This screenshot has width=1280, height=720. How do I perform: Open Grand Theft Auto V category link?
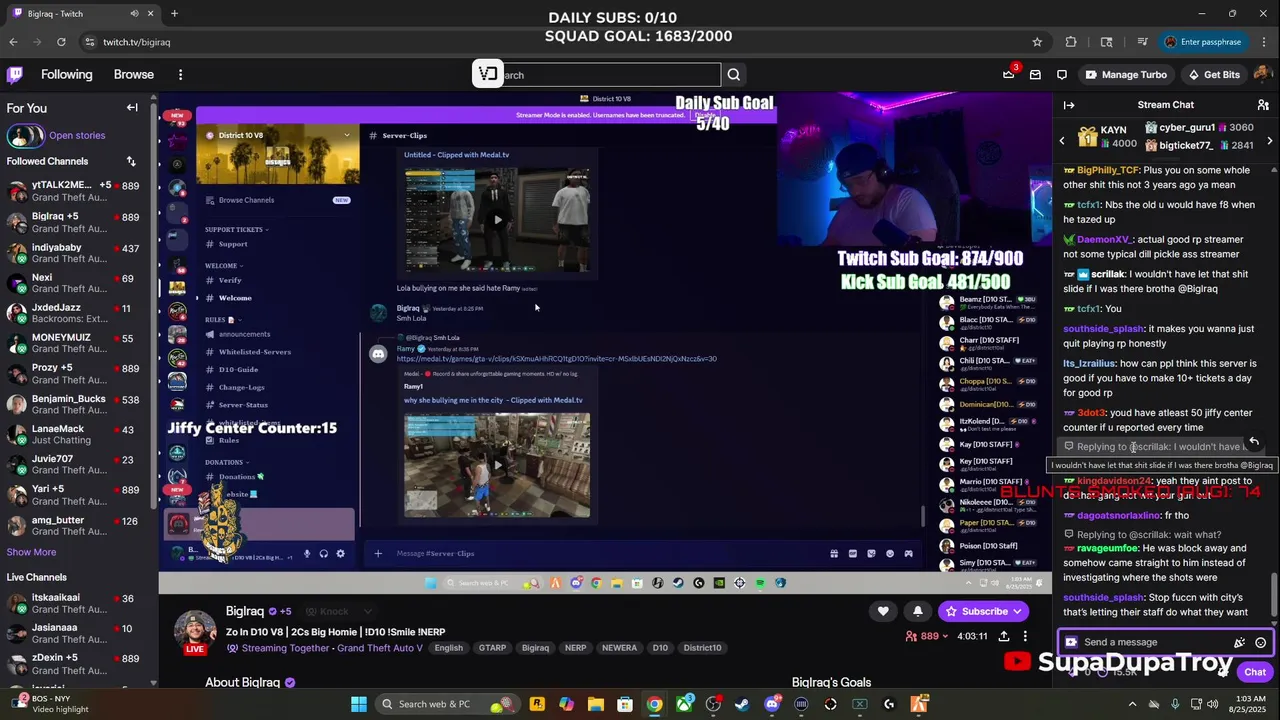(x=380, y=648)
